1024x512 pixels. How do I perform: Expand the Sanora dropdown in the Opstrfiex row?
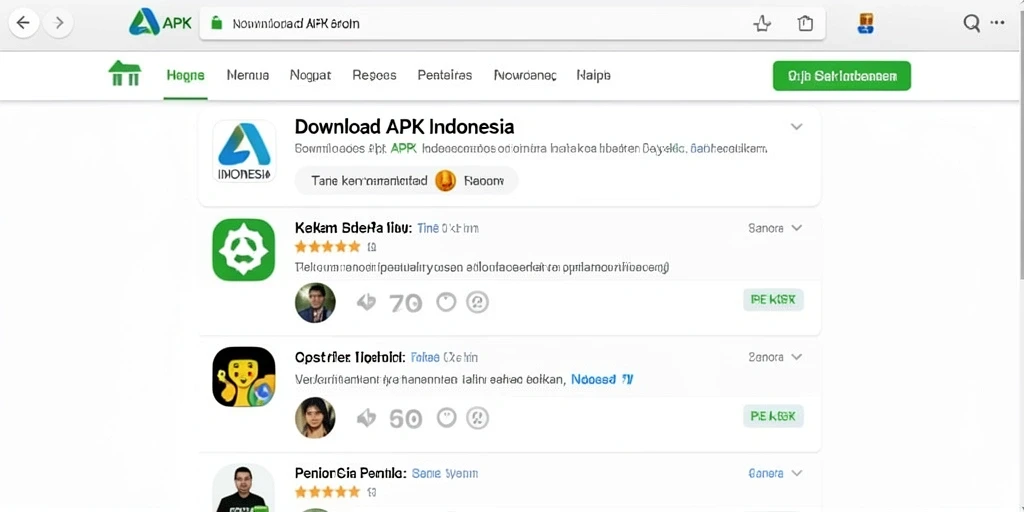(775, 357)
